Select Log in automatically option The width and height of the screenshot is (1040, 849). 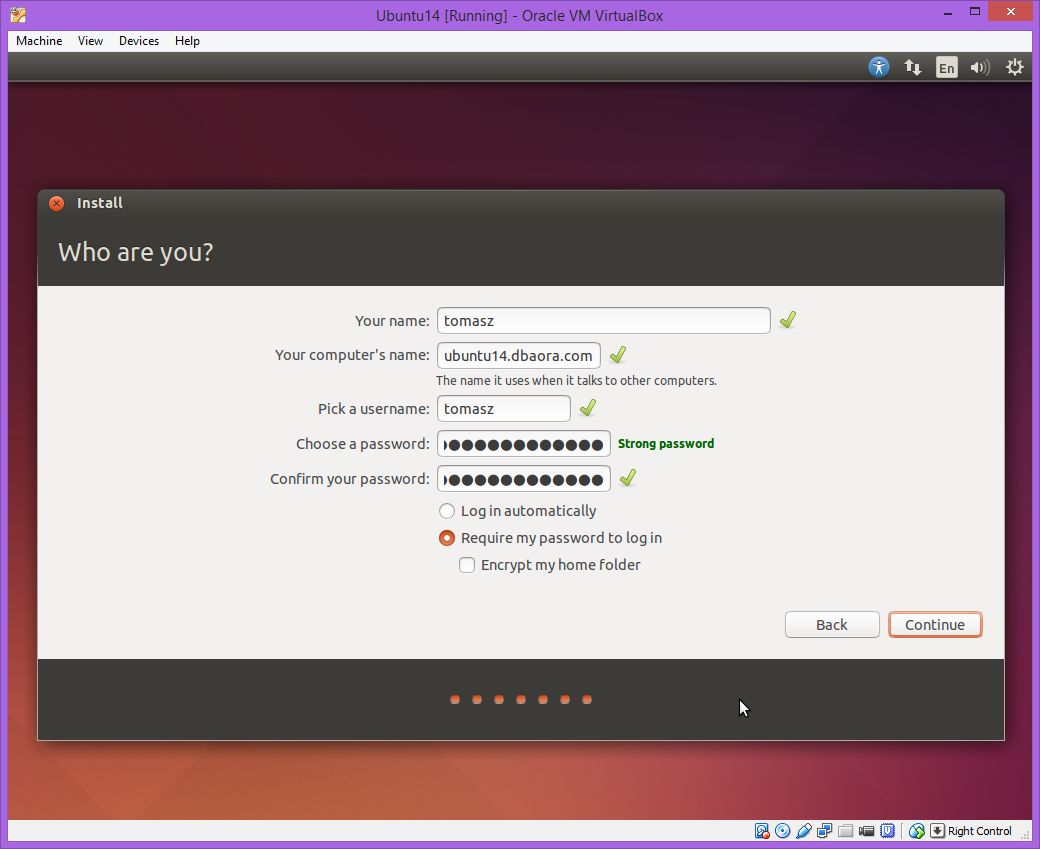point(517,511)
